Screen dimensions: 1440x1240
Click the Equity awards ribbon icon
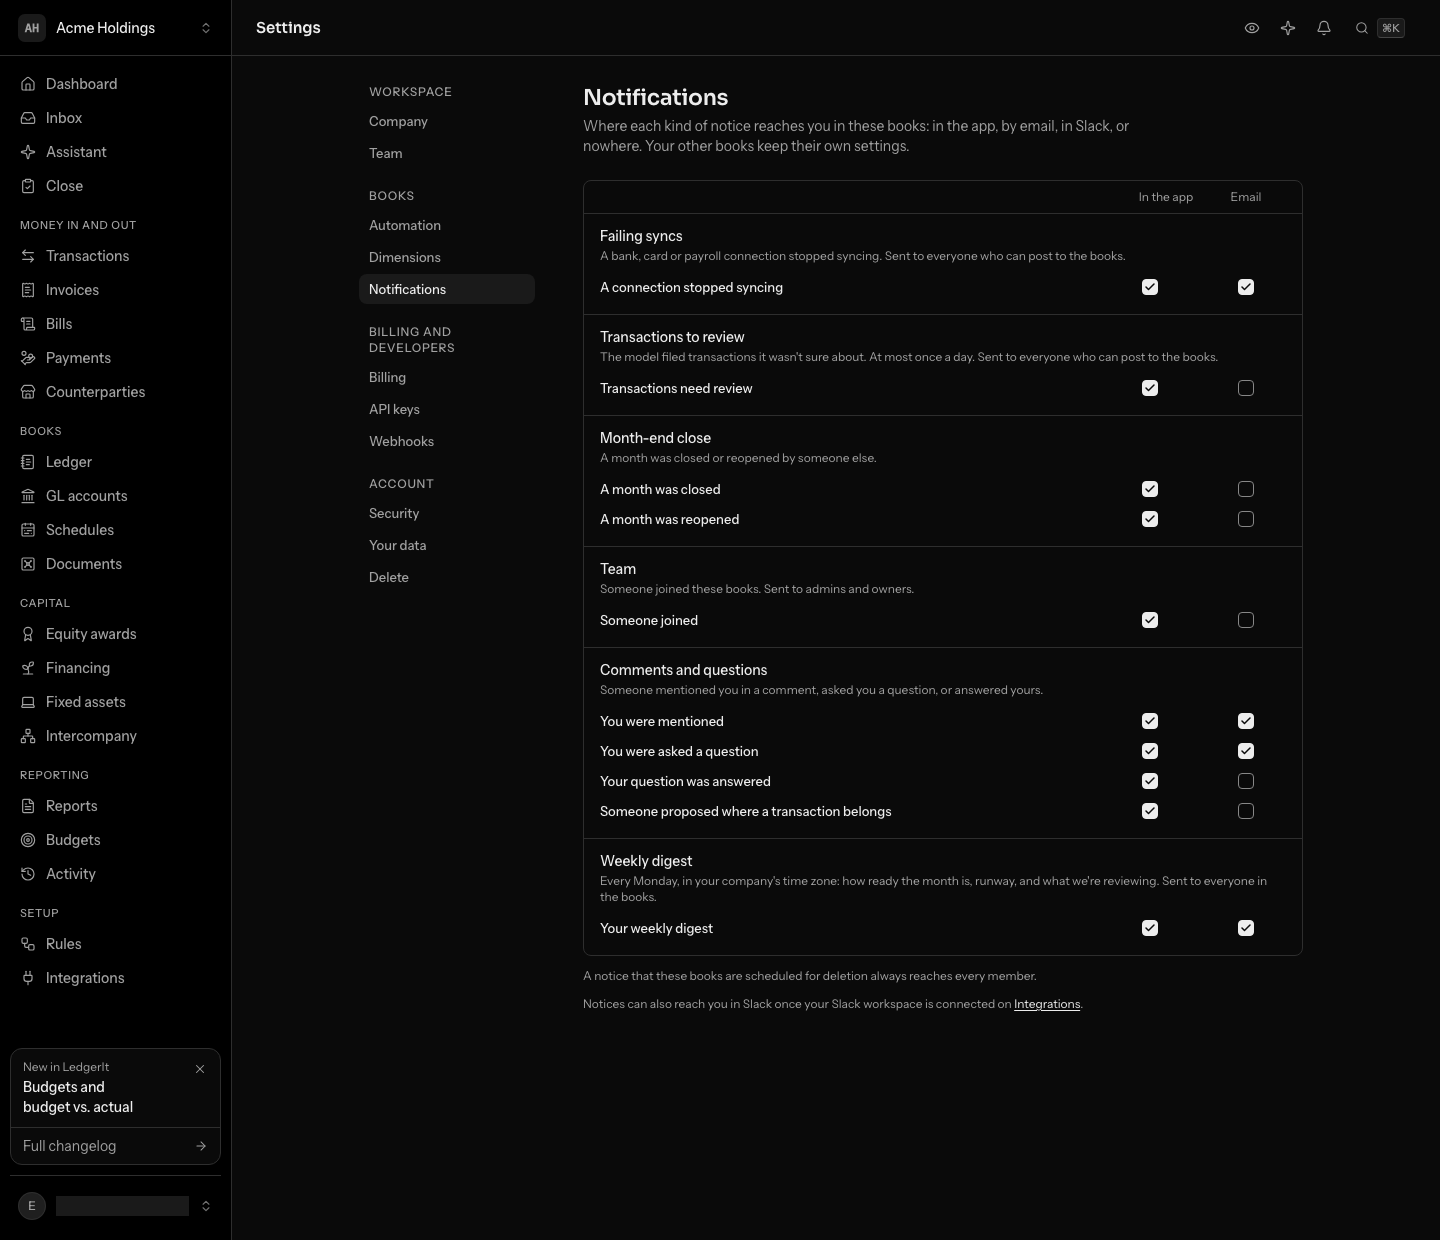28,634
